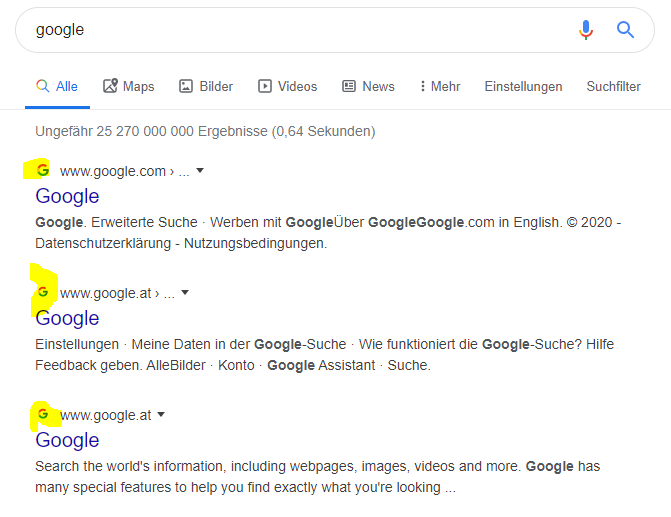Click the www.google.com URL text
Viewport: 671px width, 517px height.
pyautogui.click(x=113, y=172)
